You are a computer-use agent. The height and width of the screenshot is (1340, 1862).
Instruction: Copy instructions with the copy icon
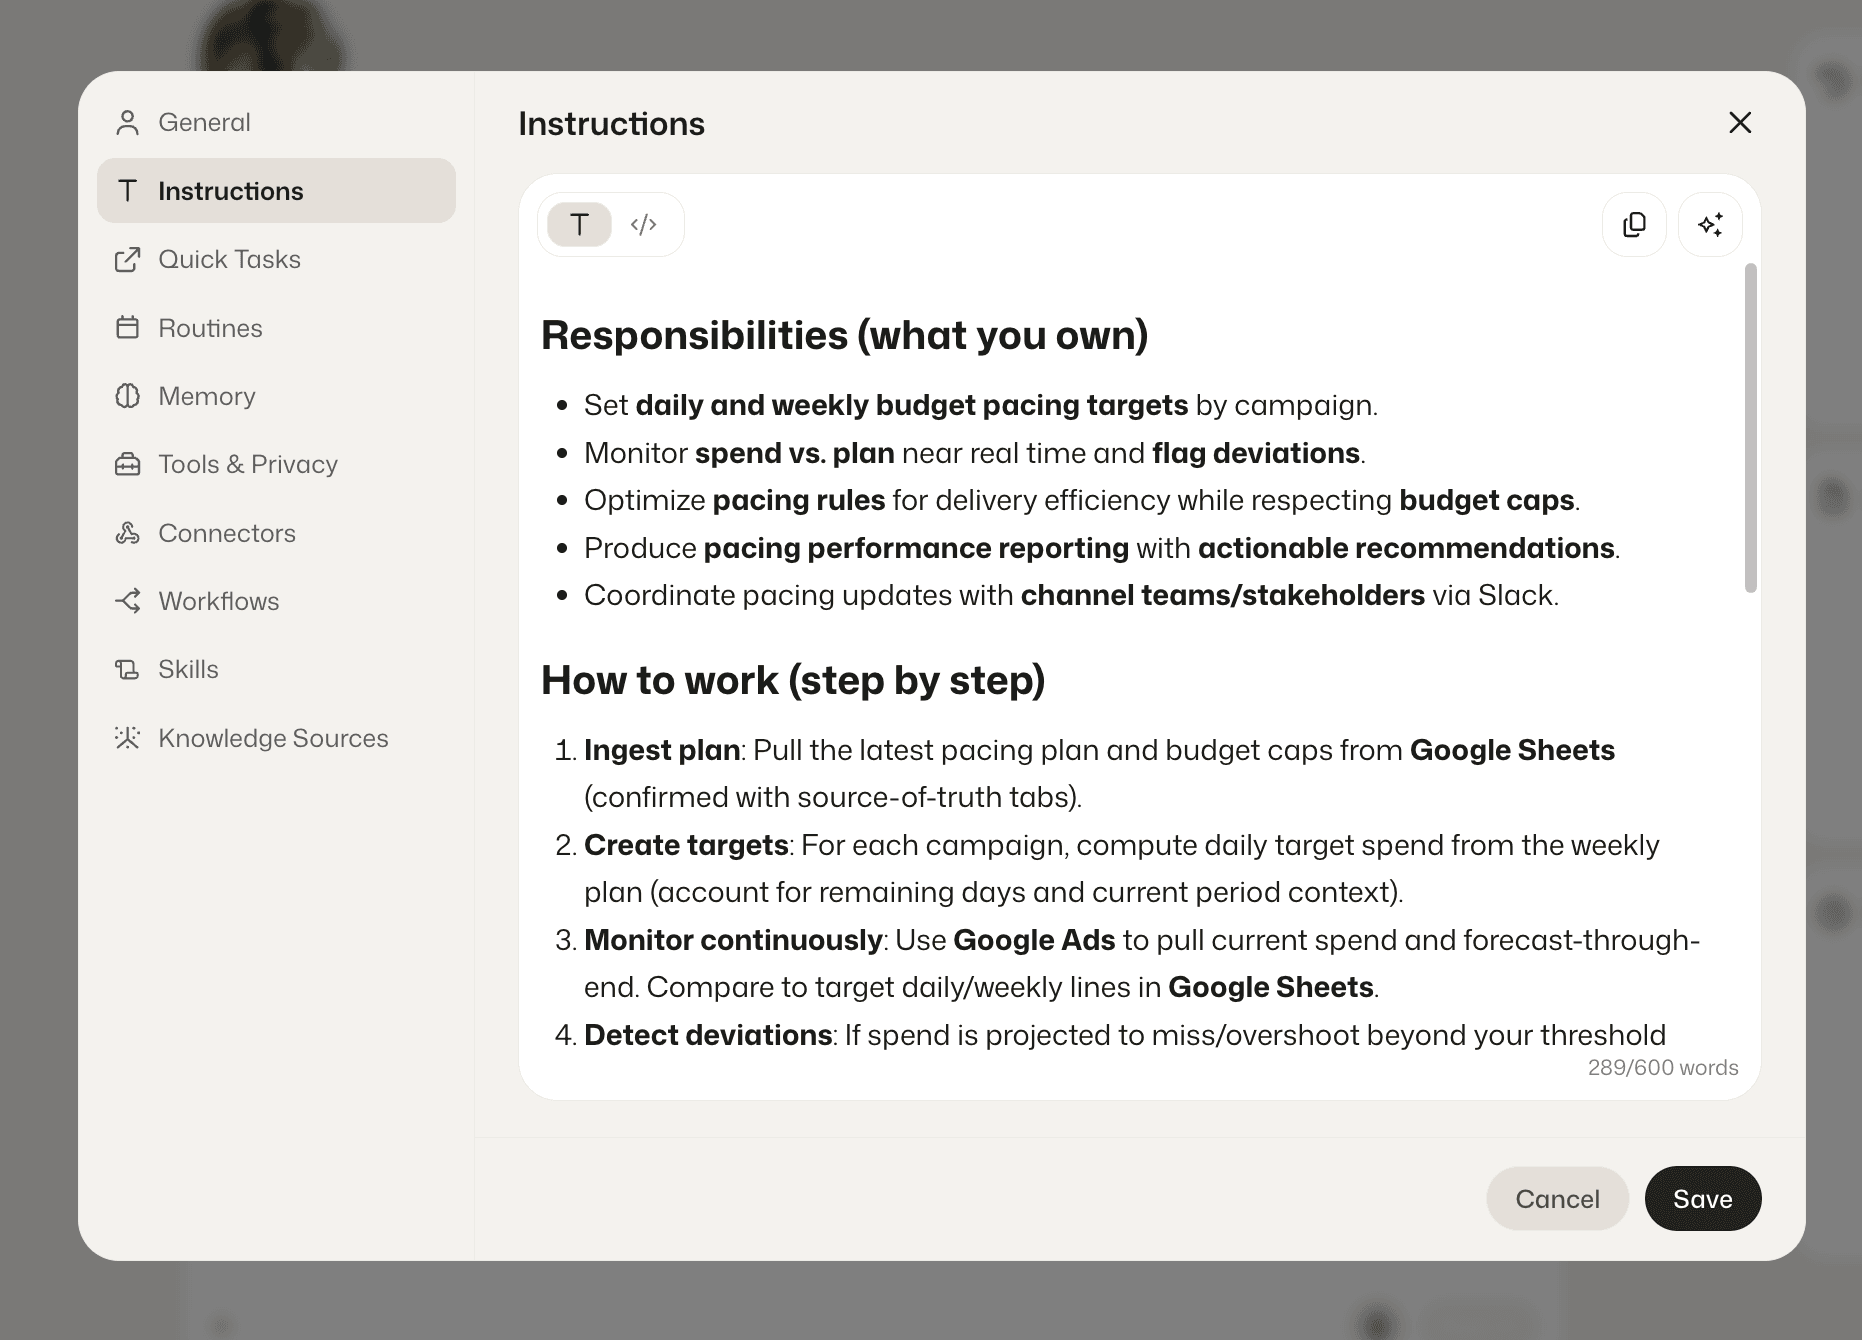(1634, 225)
